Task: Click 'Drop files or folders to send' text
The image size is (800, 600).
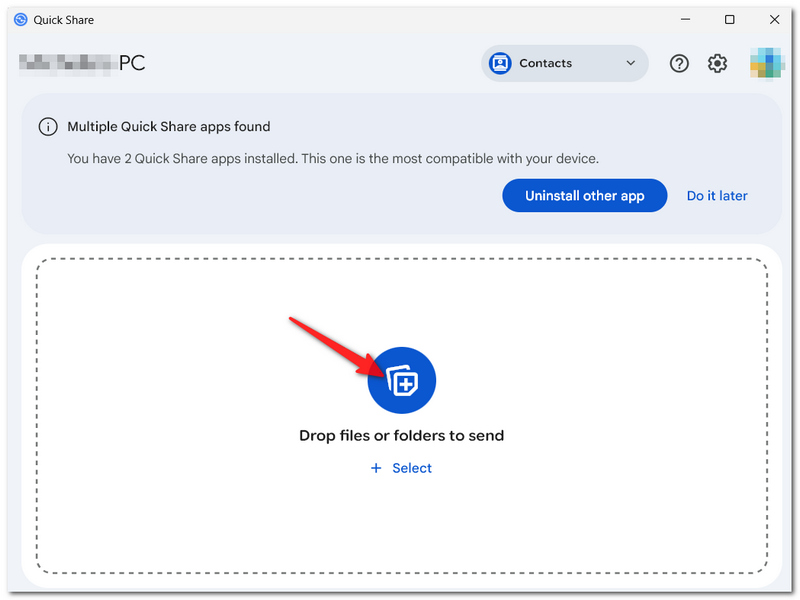Action: (x=402, y=435)
